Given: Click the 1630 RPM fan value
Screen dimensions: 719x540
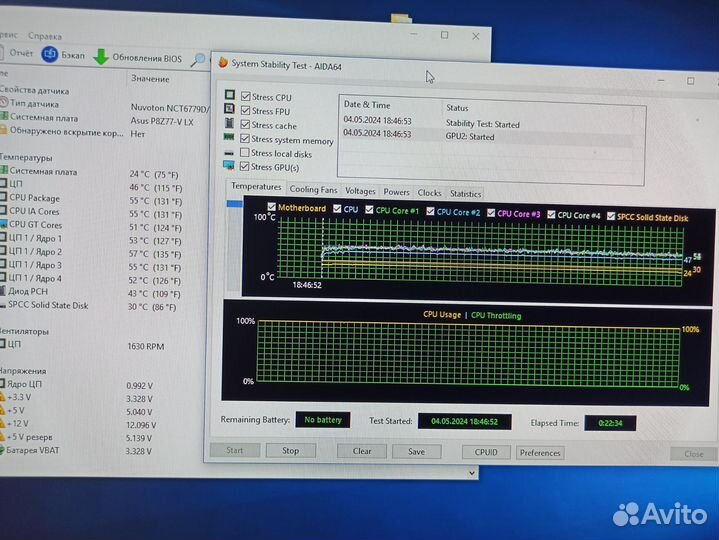Looking at the screenshot, I should coord(145,346).
